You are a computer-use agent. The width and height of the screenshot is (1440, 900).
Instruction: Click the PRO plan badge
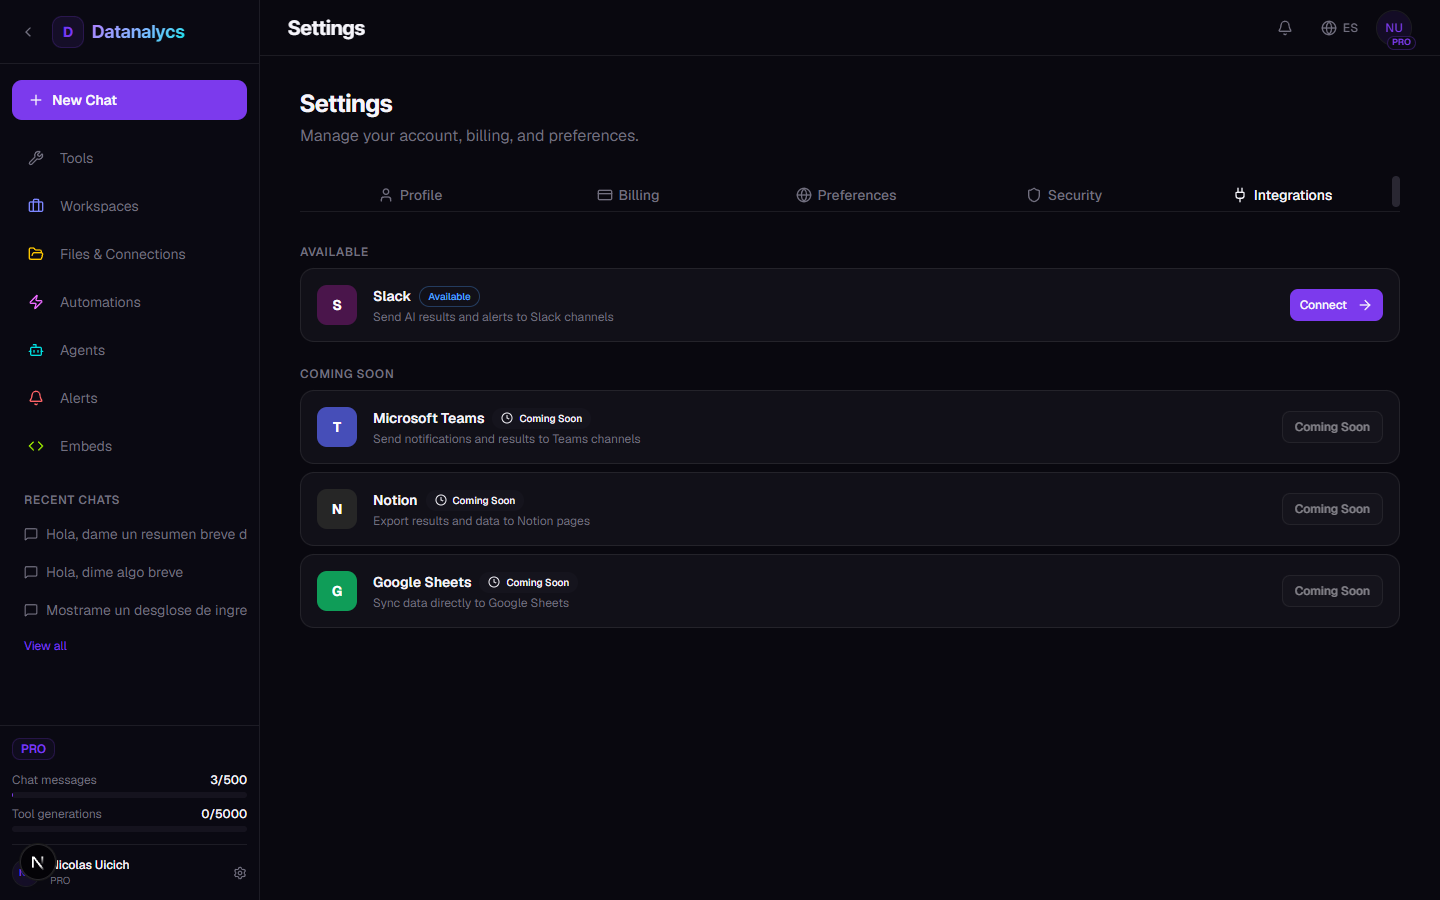tap(33, 748)
